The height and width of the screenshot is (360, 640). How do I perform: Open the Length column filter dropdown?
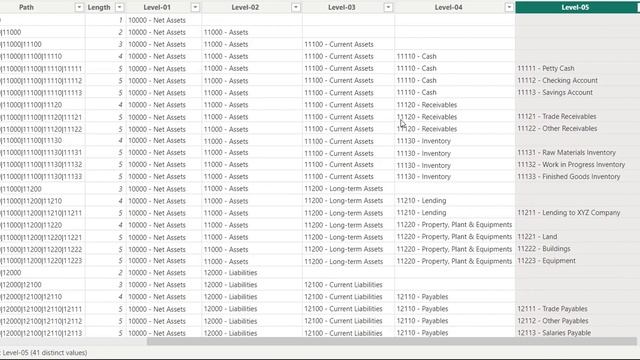click(120, 7)
